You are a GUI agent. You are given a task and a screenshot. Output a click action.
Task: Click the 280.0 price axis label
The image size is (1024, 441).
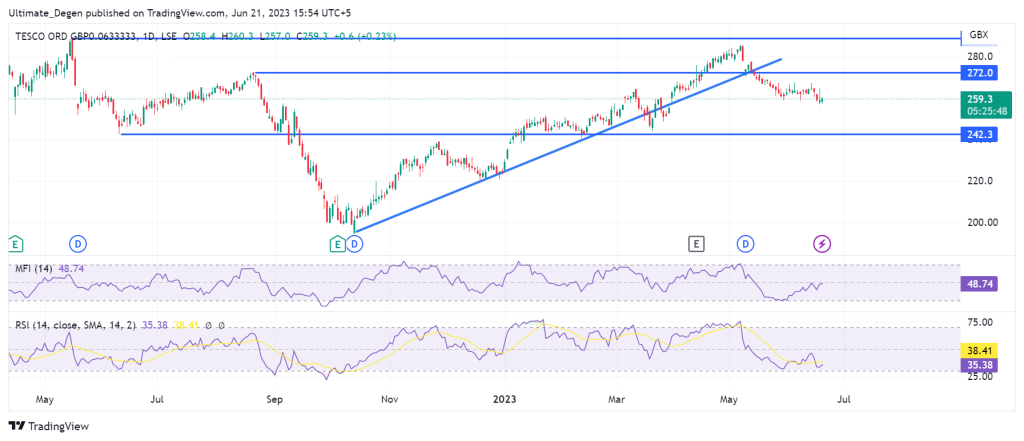pyautogui.click(x=982, y=56)
